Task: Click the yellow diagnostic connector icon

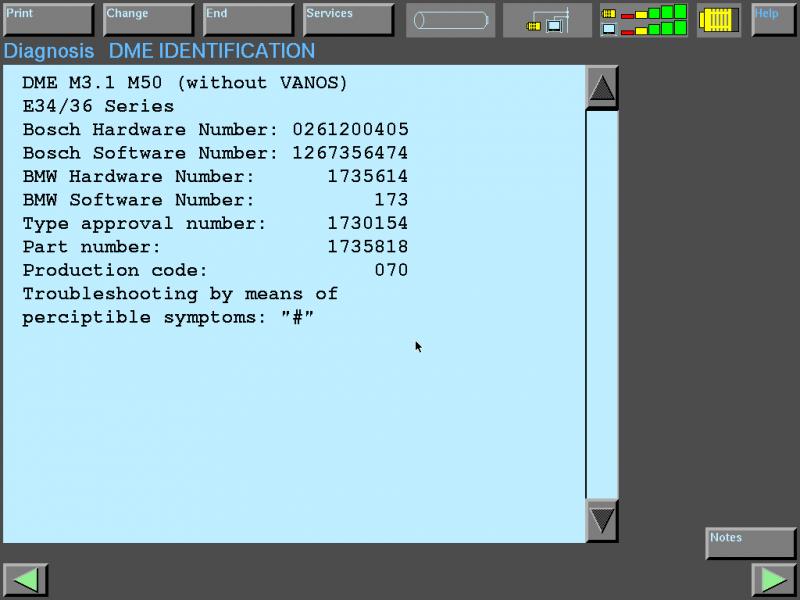Action: pyautogui.click(x=718, y=20)
